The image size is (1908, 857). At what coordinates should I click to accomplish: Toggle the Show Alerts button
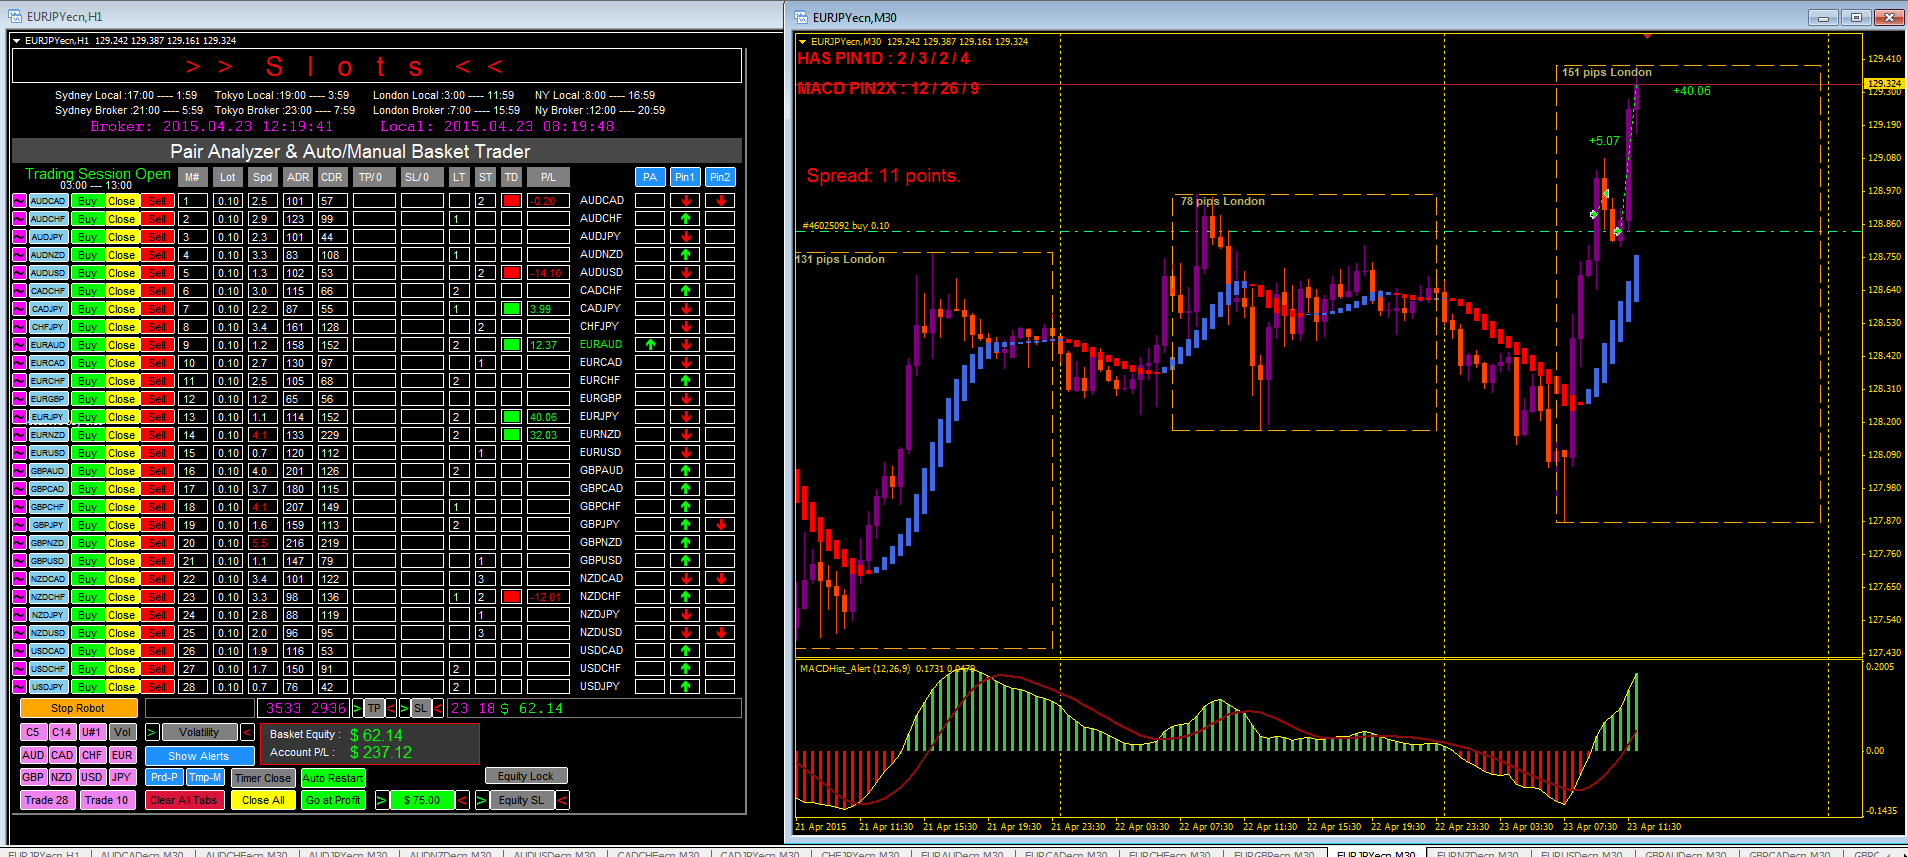199,756
